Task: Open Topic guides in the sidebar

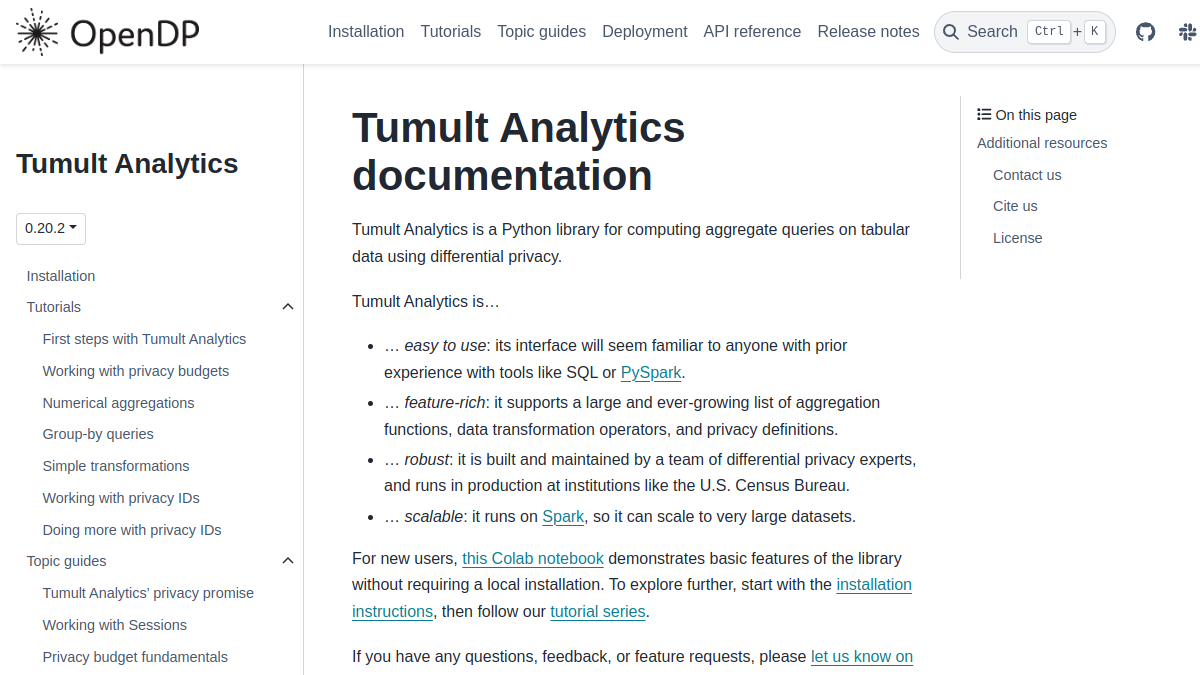Action: [67, 561]
